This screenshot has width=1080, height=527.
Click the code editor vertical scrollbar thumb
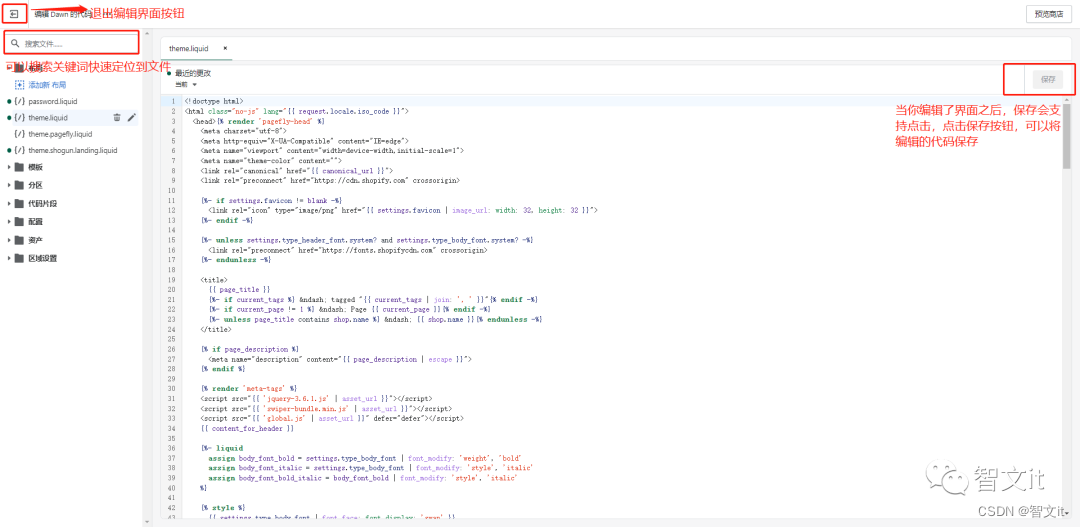[1067, 135]
